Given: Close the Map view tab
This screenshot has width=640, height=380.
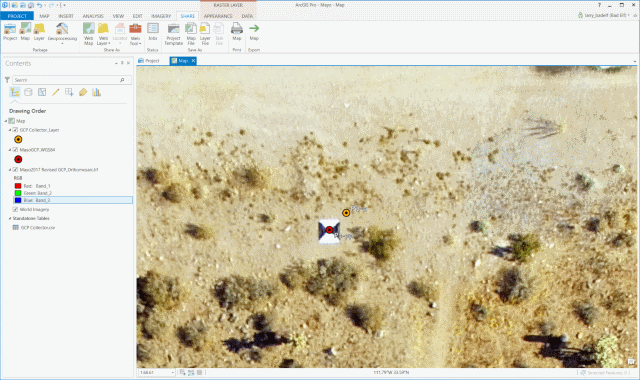Looking at the screenshot, I should click(x=193, y=60).
